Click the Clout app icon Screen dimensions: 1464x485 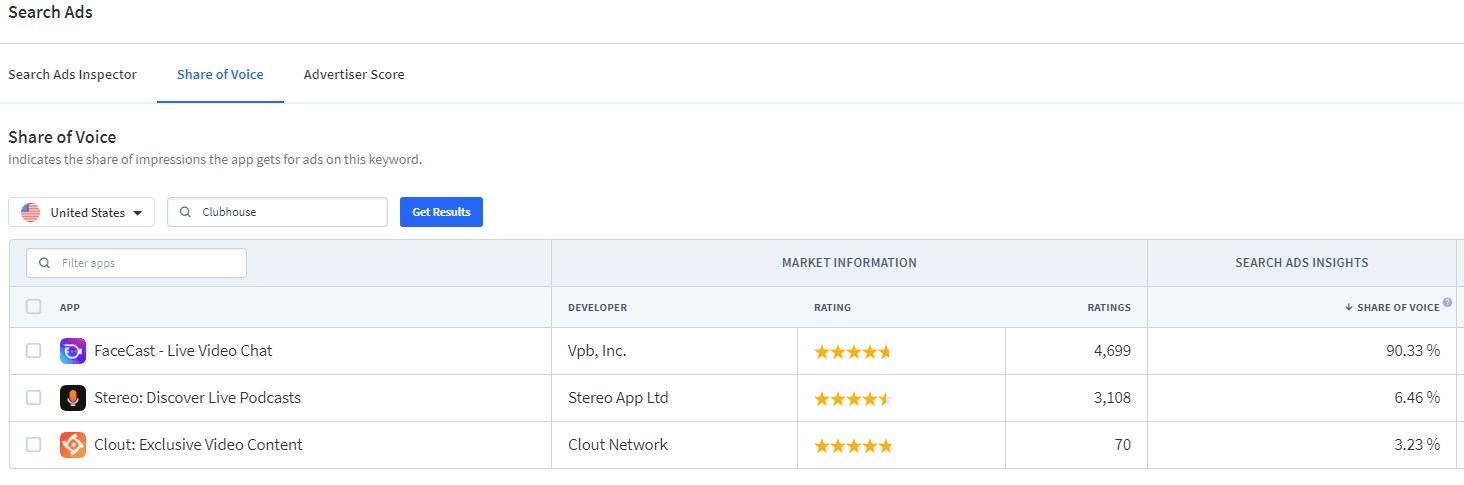click(73, 445)
